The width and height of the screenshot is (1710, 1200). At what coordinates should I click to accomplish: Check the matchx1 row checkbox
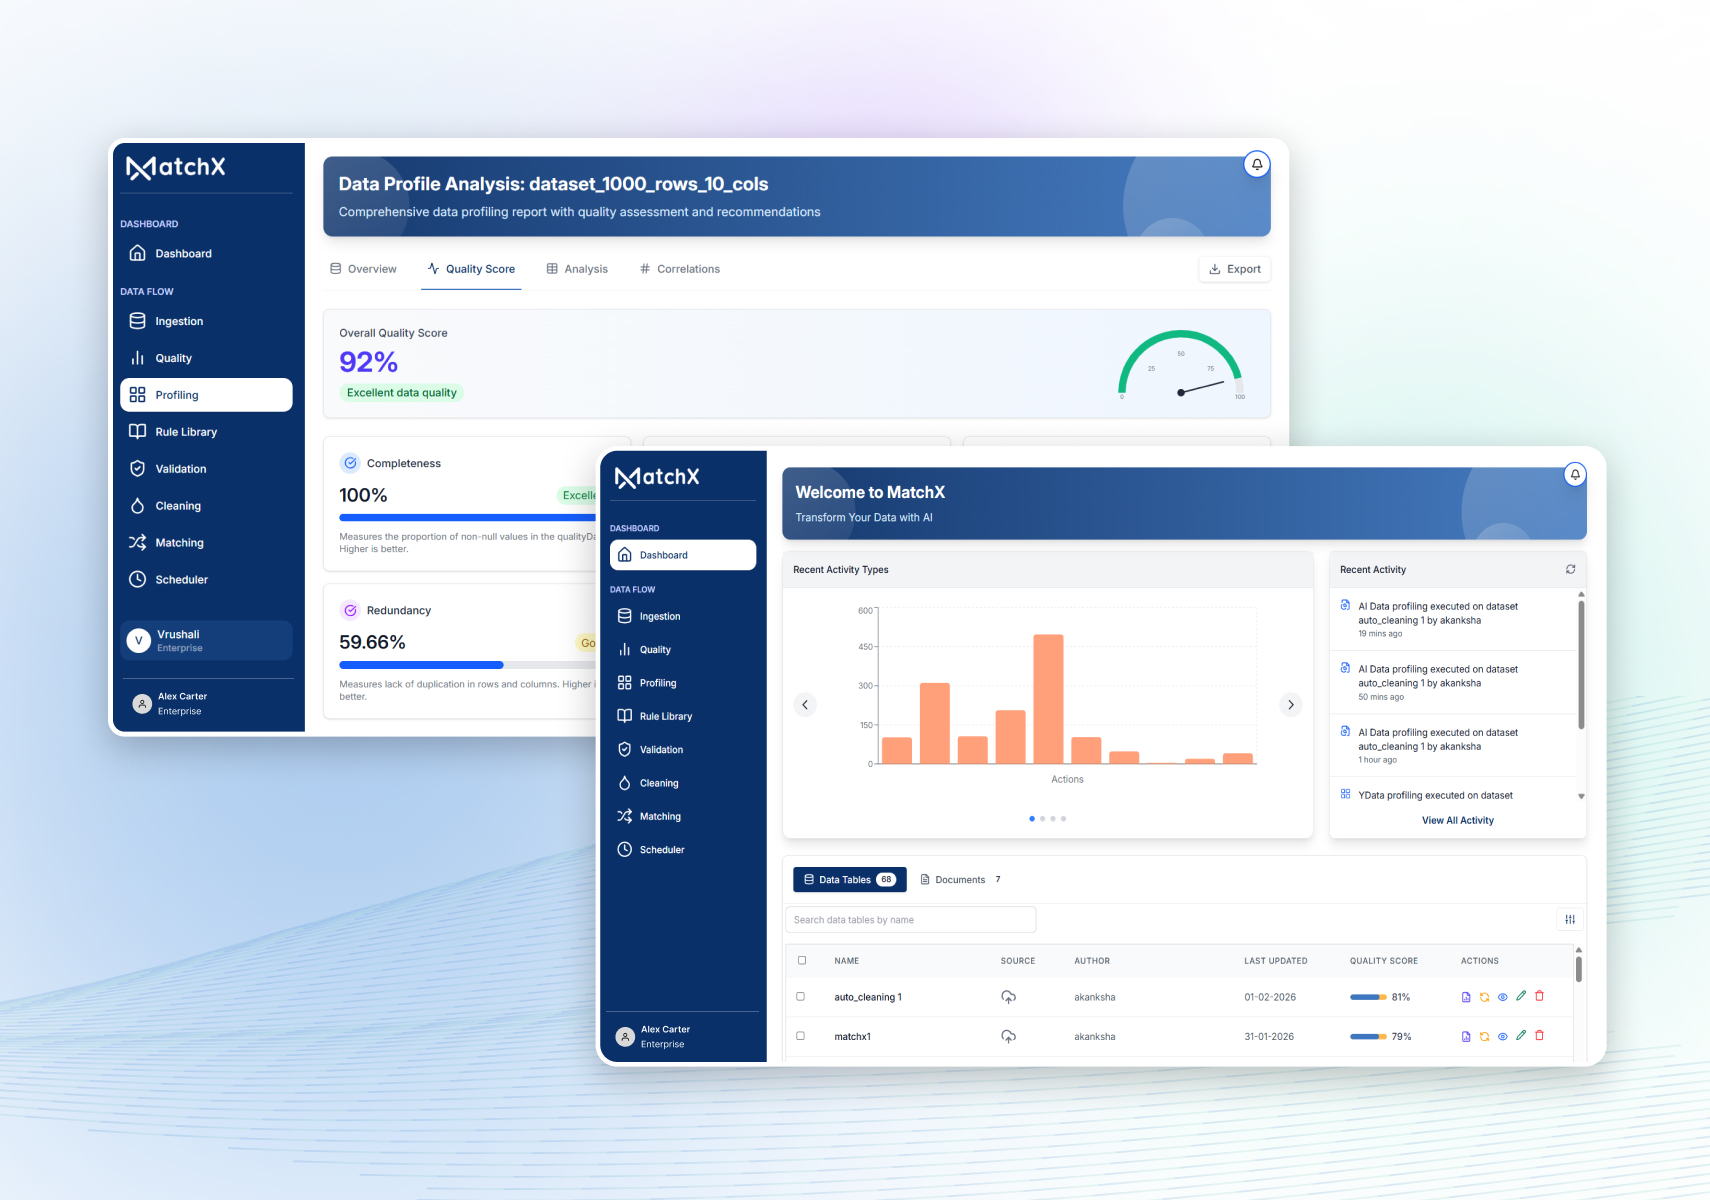pyautogui.click(x=800, y=1036)
